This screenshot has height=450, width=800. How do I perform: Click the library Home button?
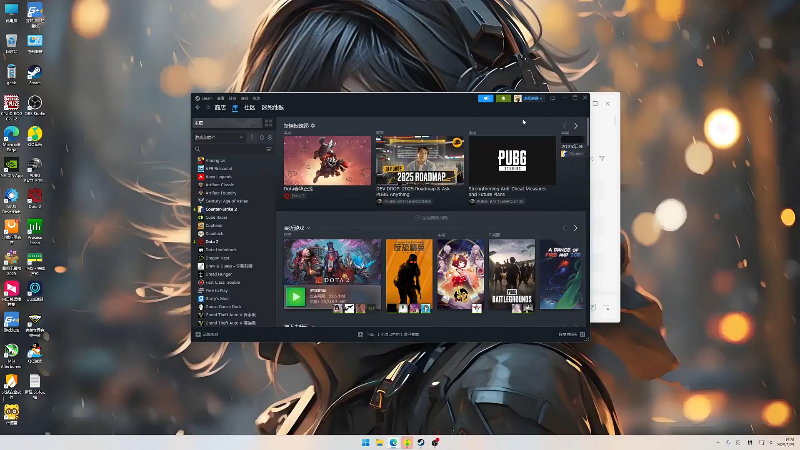228,123
